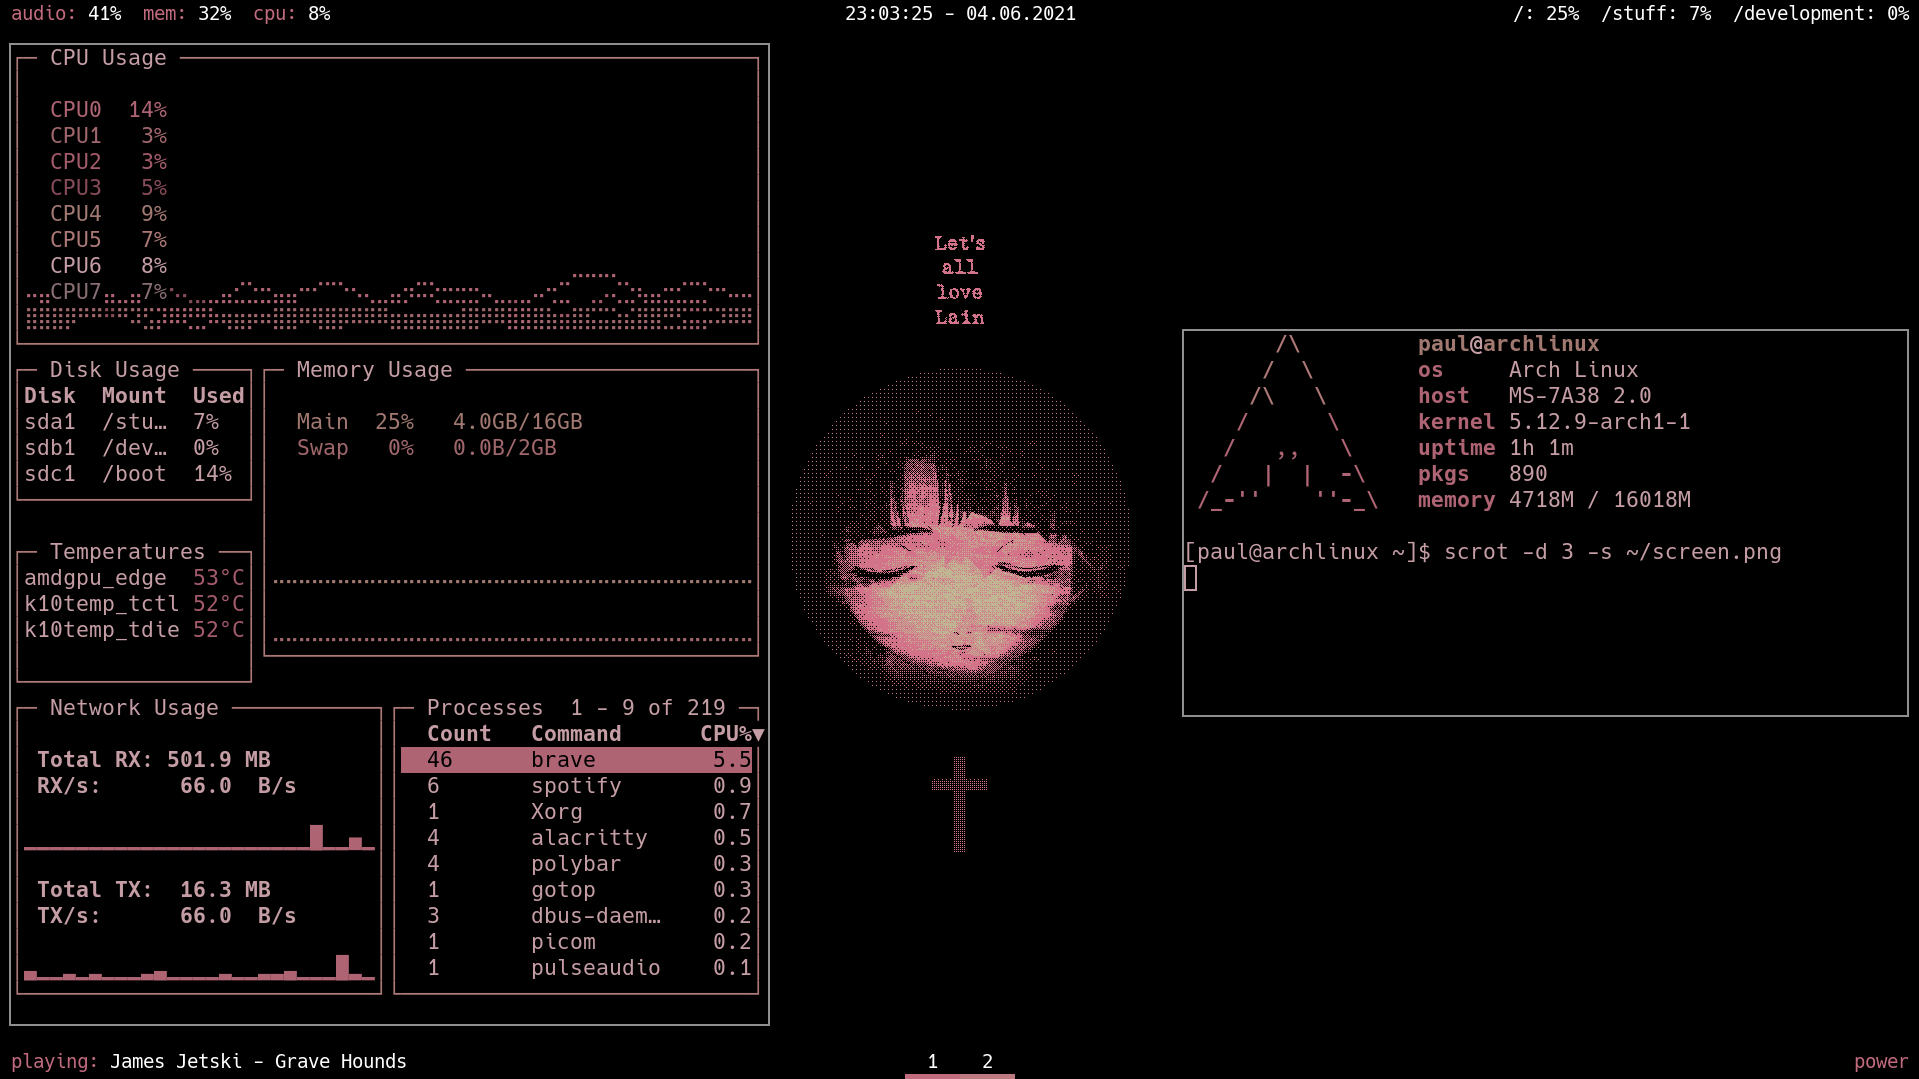Viewport: 1919px width, 1079px height.
Task: Click the CPU% column sort arrow
Action: (758, 734)
